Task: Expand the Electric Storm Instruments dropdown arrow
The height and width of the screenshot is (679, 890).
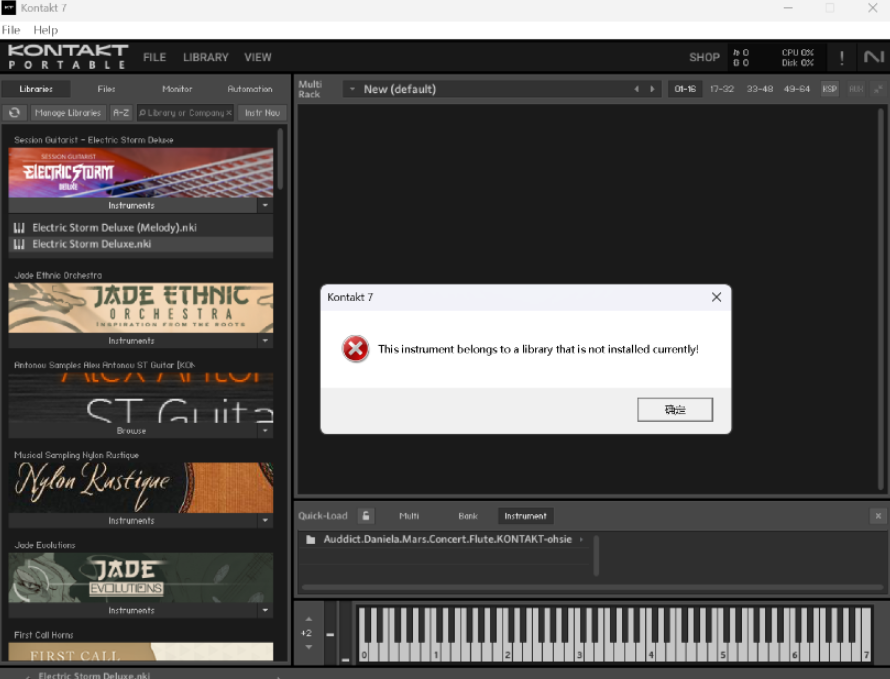Action: pyautogui.click(x=264, y=206)
